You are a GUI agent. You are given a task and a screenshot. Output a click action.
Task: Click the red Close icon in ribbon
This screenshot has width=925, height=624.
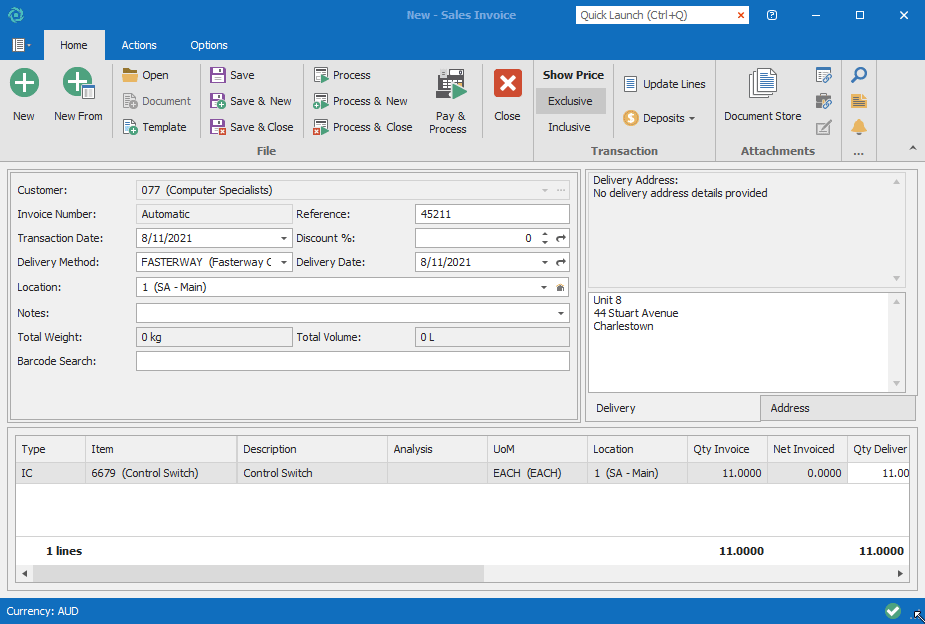(507, 84)
